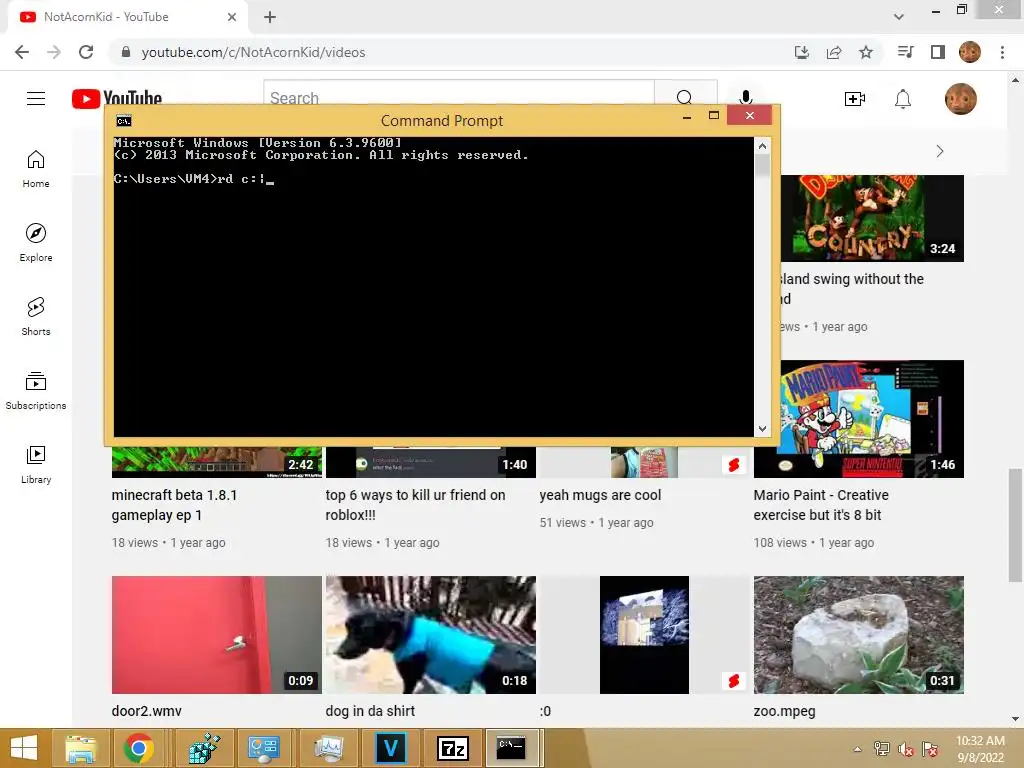Open new Chrome tab with plus button

point(270,17)
